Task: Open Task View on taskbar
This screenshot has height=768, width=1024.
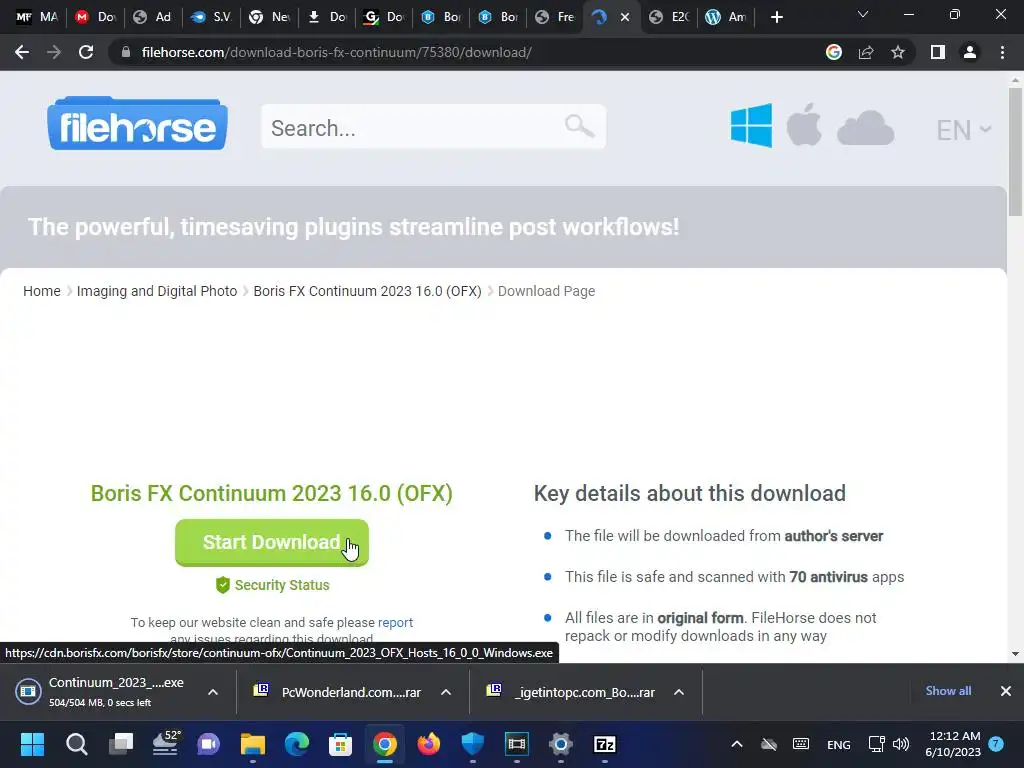Action: click(x=121, y=744)
